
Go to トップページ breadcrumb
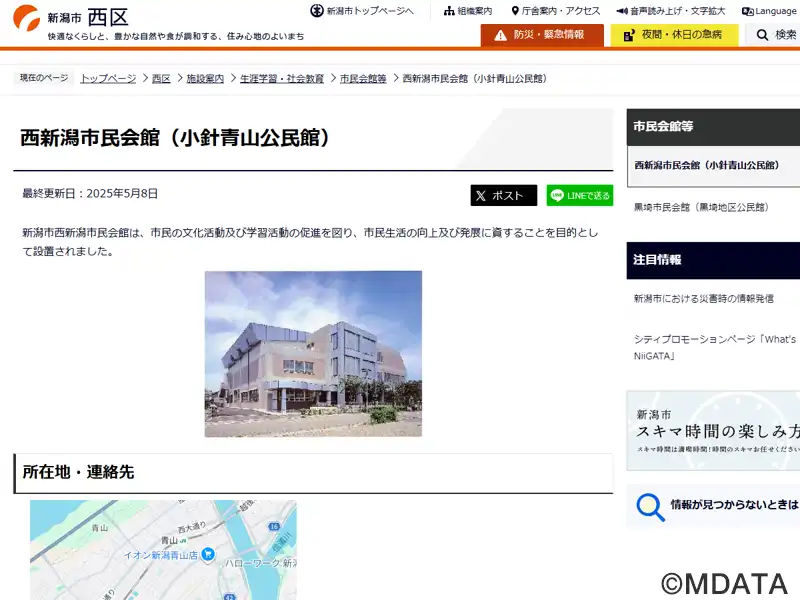coord(108,79)
